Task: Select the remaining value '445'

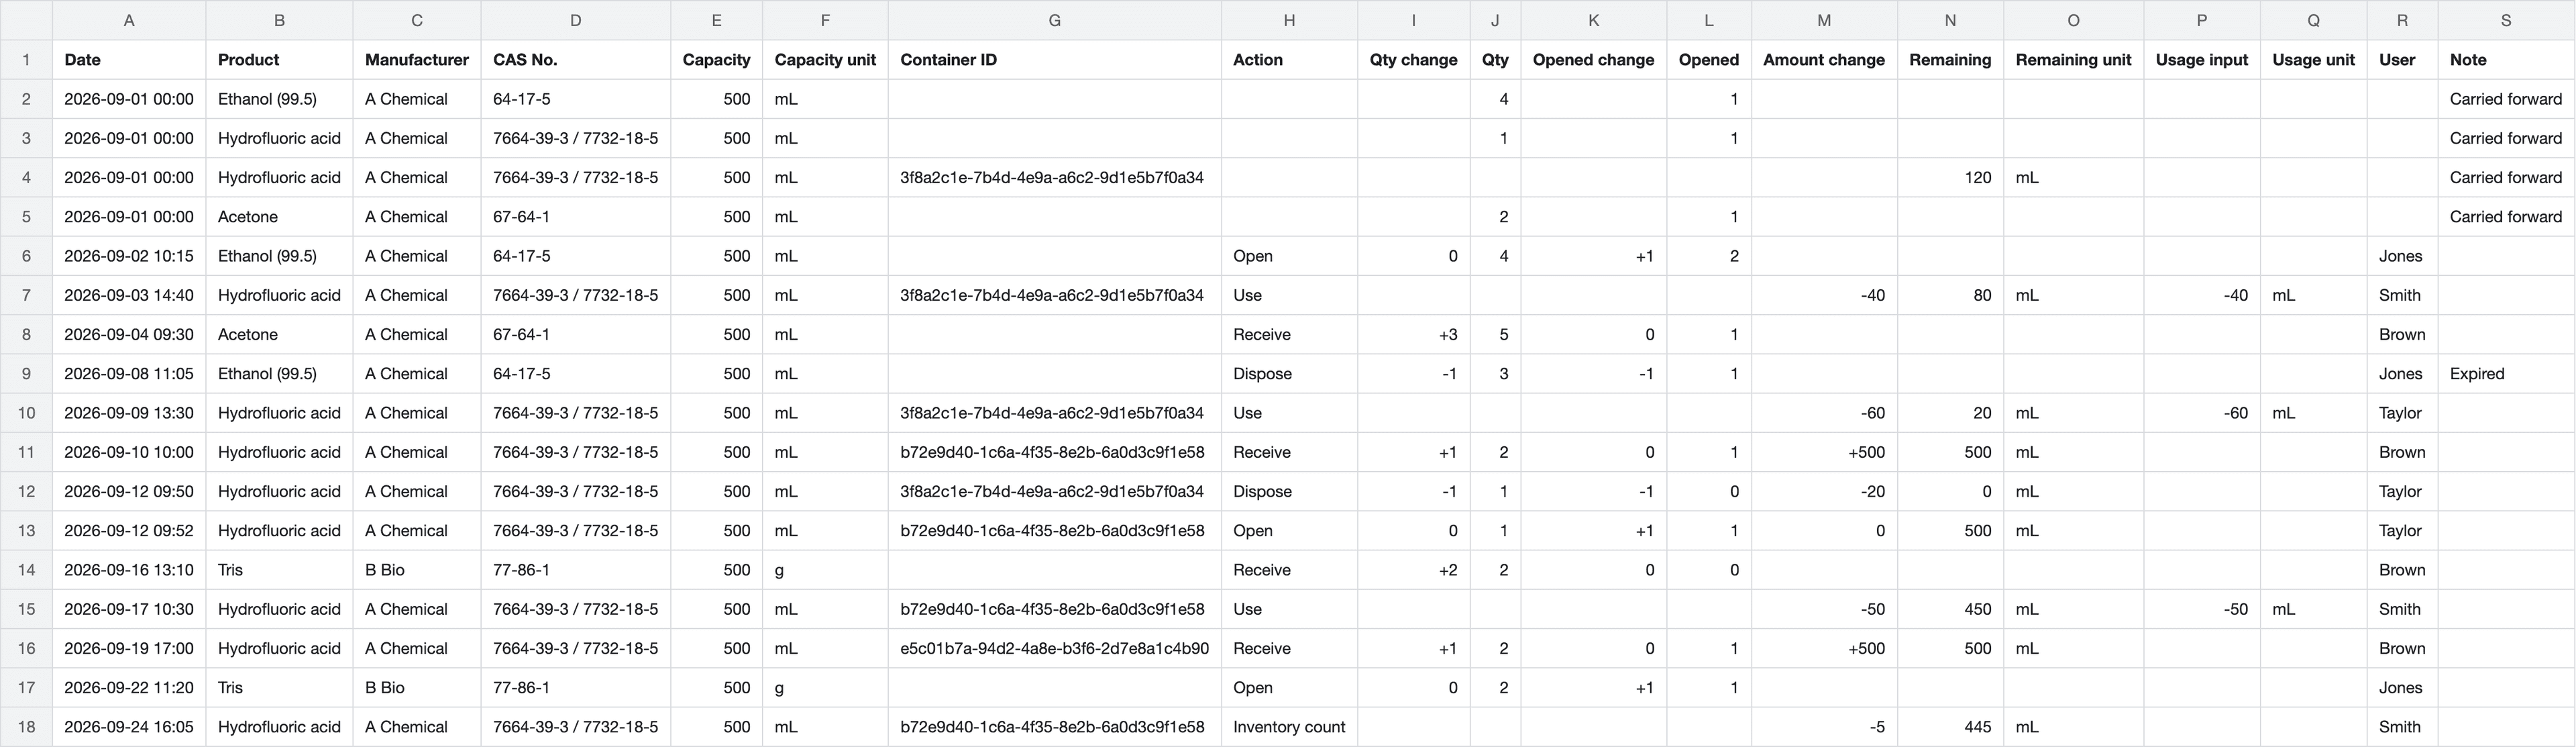Action: point(1949,727)
